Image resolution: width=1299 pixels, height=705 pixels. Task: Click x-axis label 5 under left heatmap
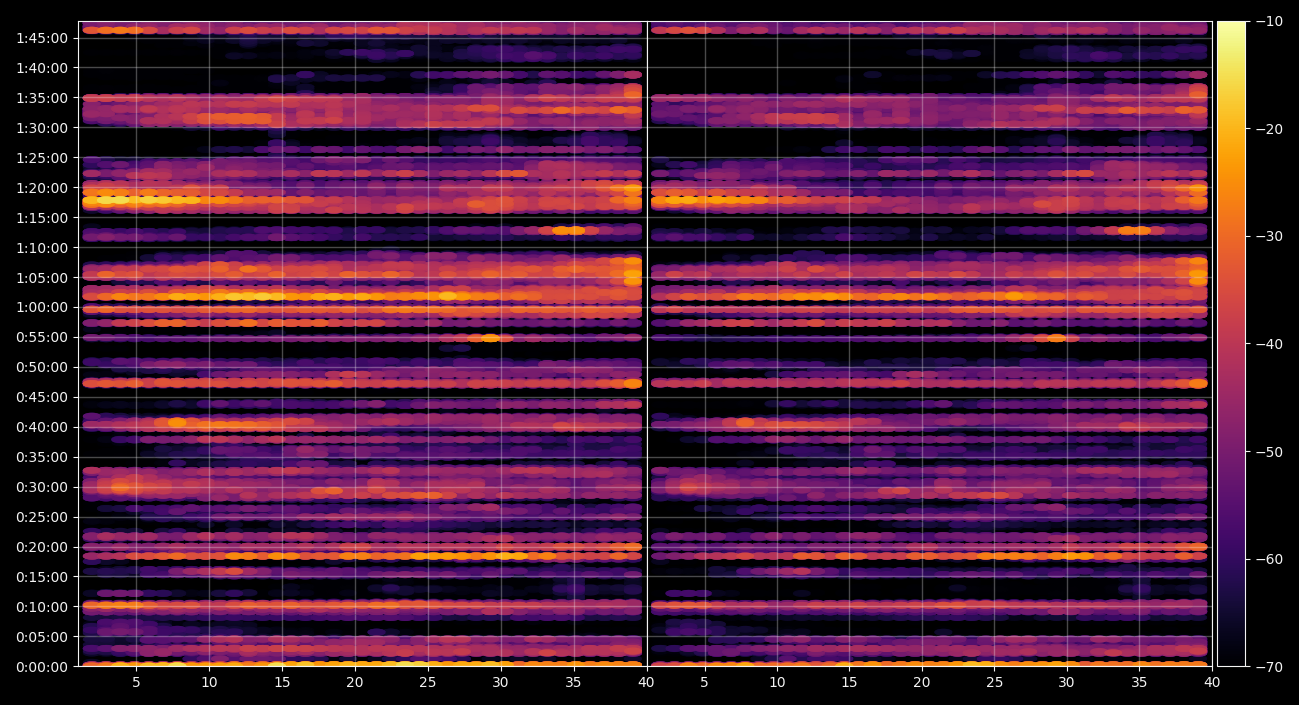pyautogui.click(x=136, y=682)
